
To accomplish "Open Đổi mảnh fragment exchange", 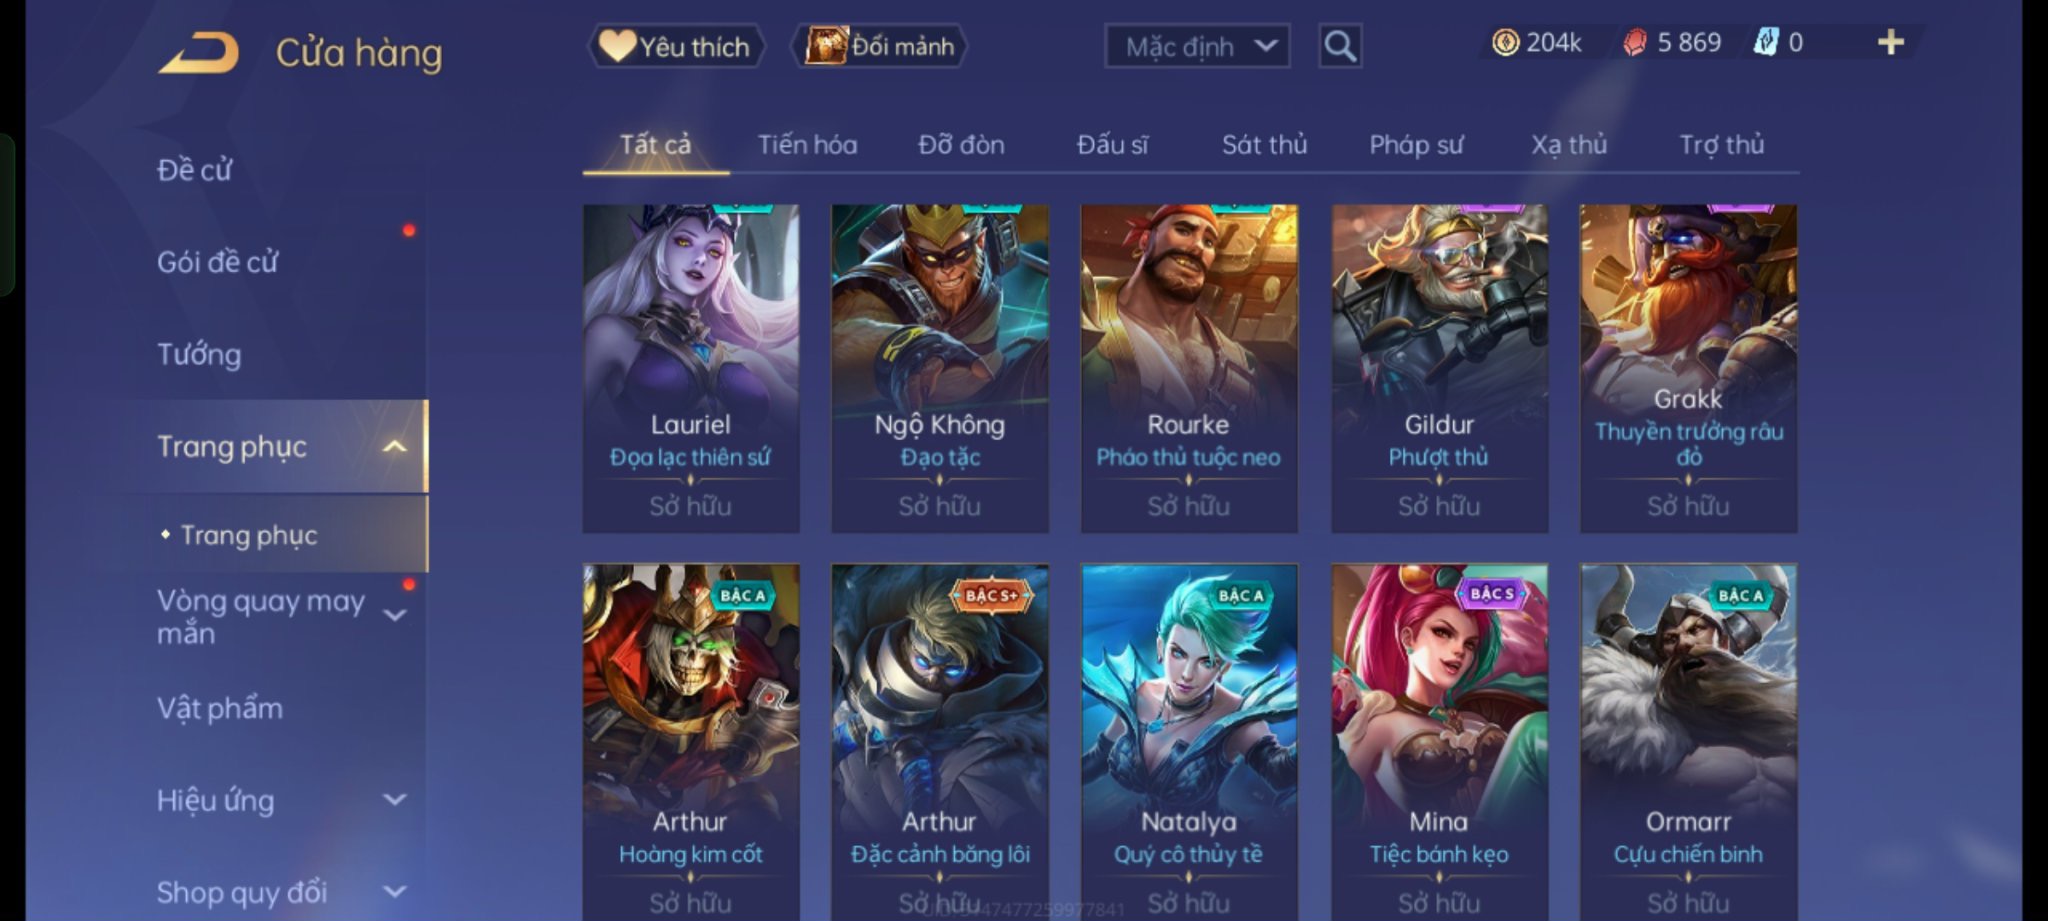I will click(881, 46).
